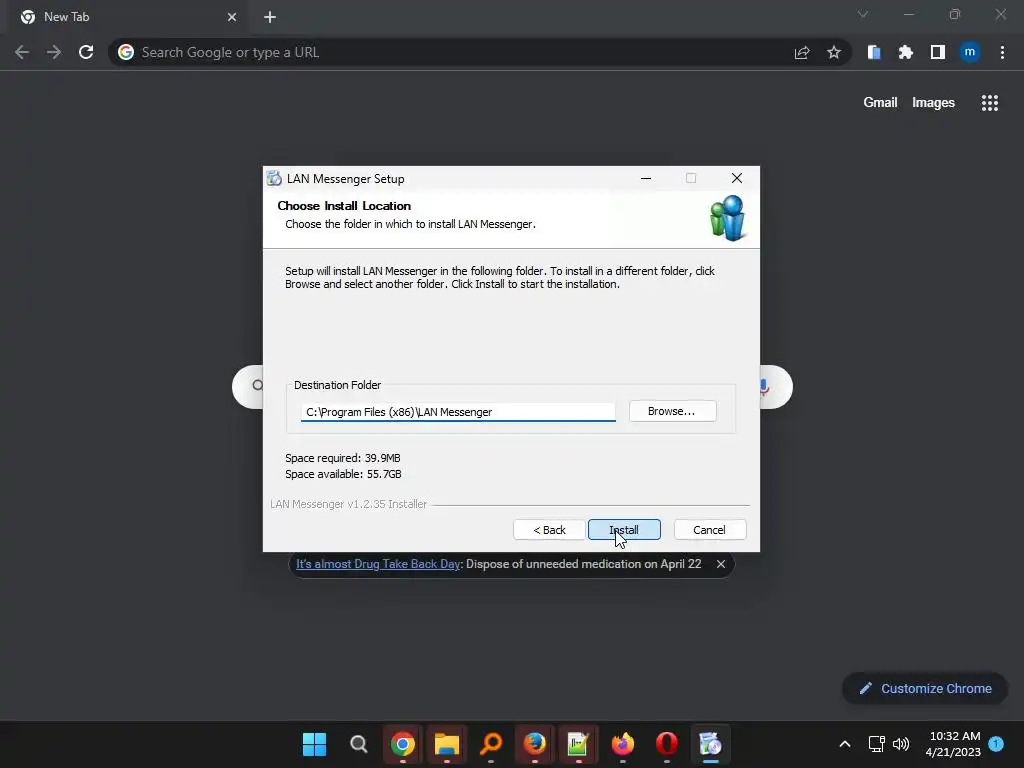Open the orange Firefox taskbar icon
Viewport: 1024px width, 768px height.
[623, 744]
